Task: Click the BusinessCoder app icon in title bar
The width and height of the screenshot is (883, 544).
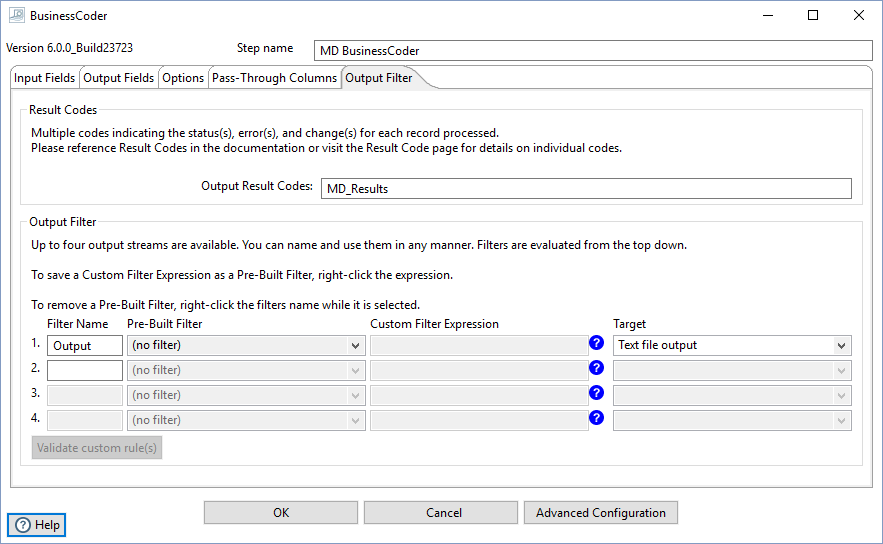Action: pyautogui.click(x=16, y=16)
